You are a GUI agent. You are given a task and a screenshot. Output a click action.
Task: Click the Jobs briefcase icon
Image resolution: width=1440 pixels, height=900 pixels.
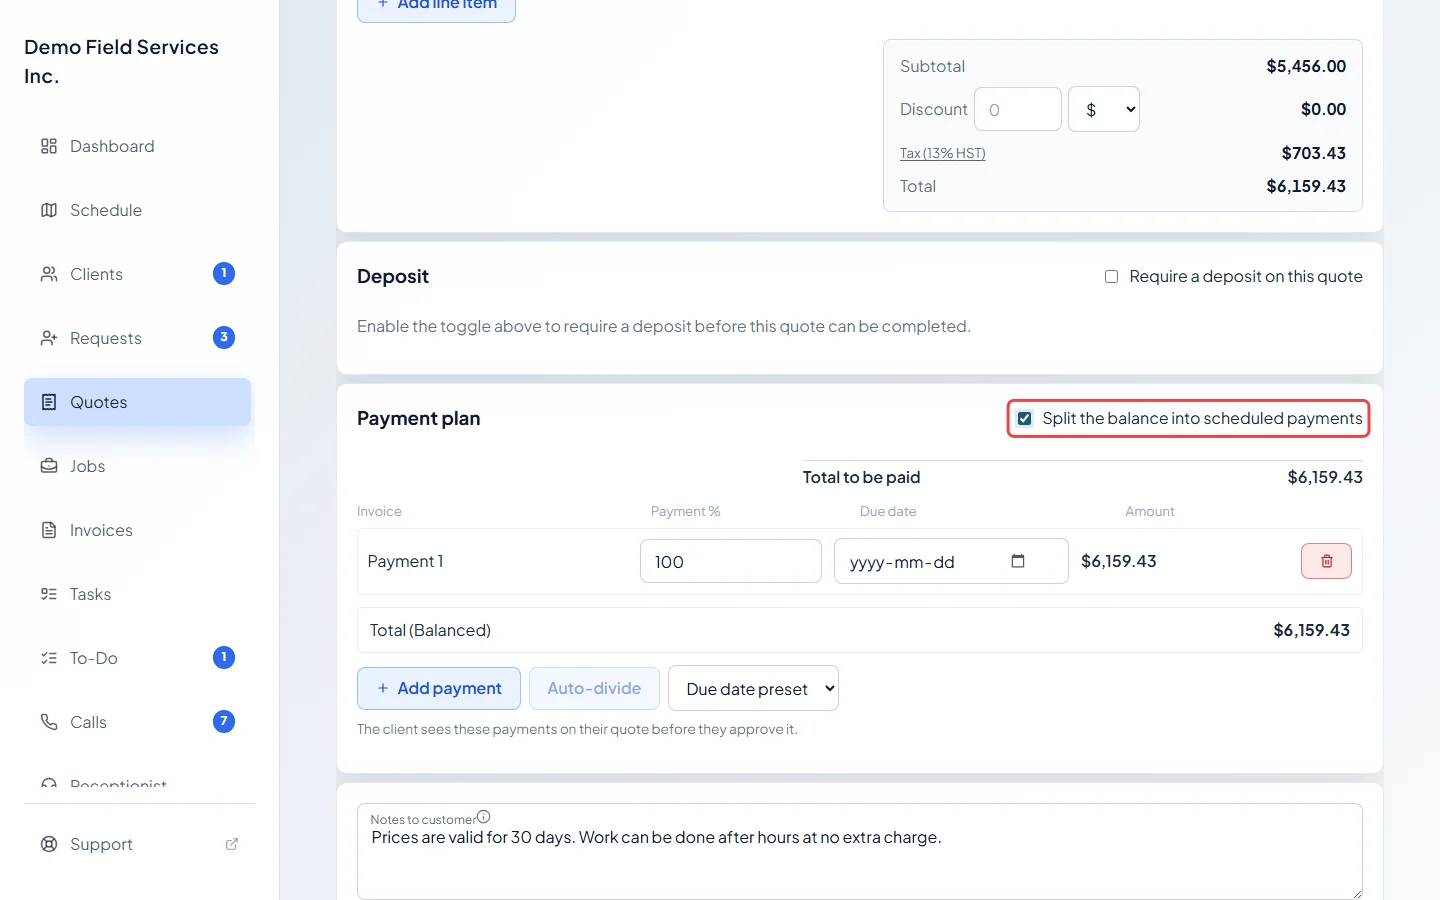click(x=49, y=466)
